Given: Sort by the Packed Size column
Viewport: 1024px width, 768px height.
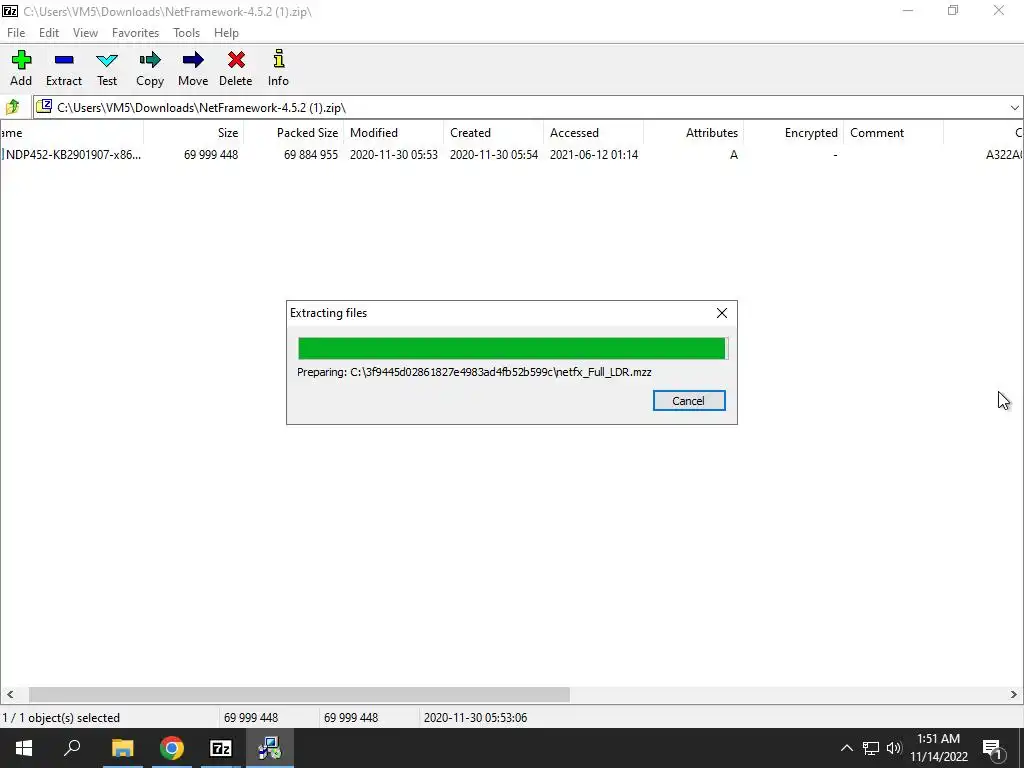Looking at the screenshot, I should [294, 133].
